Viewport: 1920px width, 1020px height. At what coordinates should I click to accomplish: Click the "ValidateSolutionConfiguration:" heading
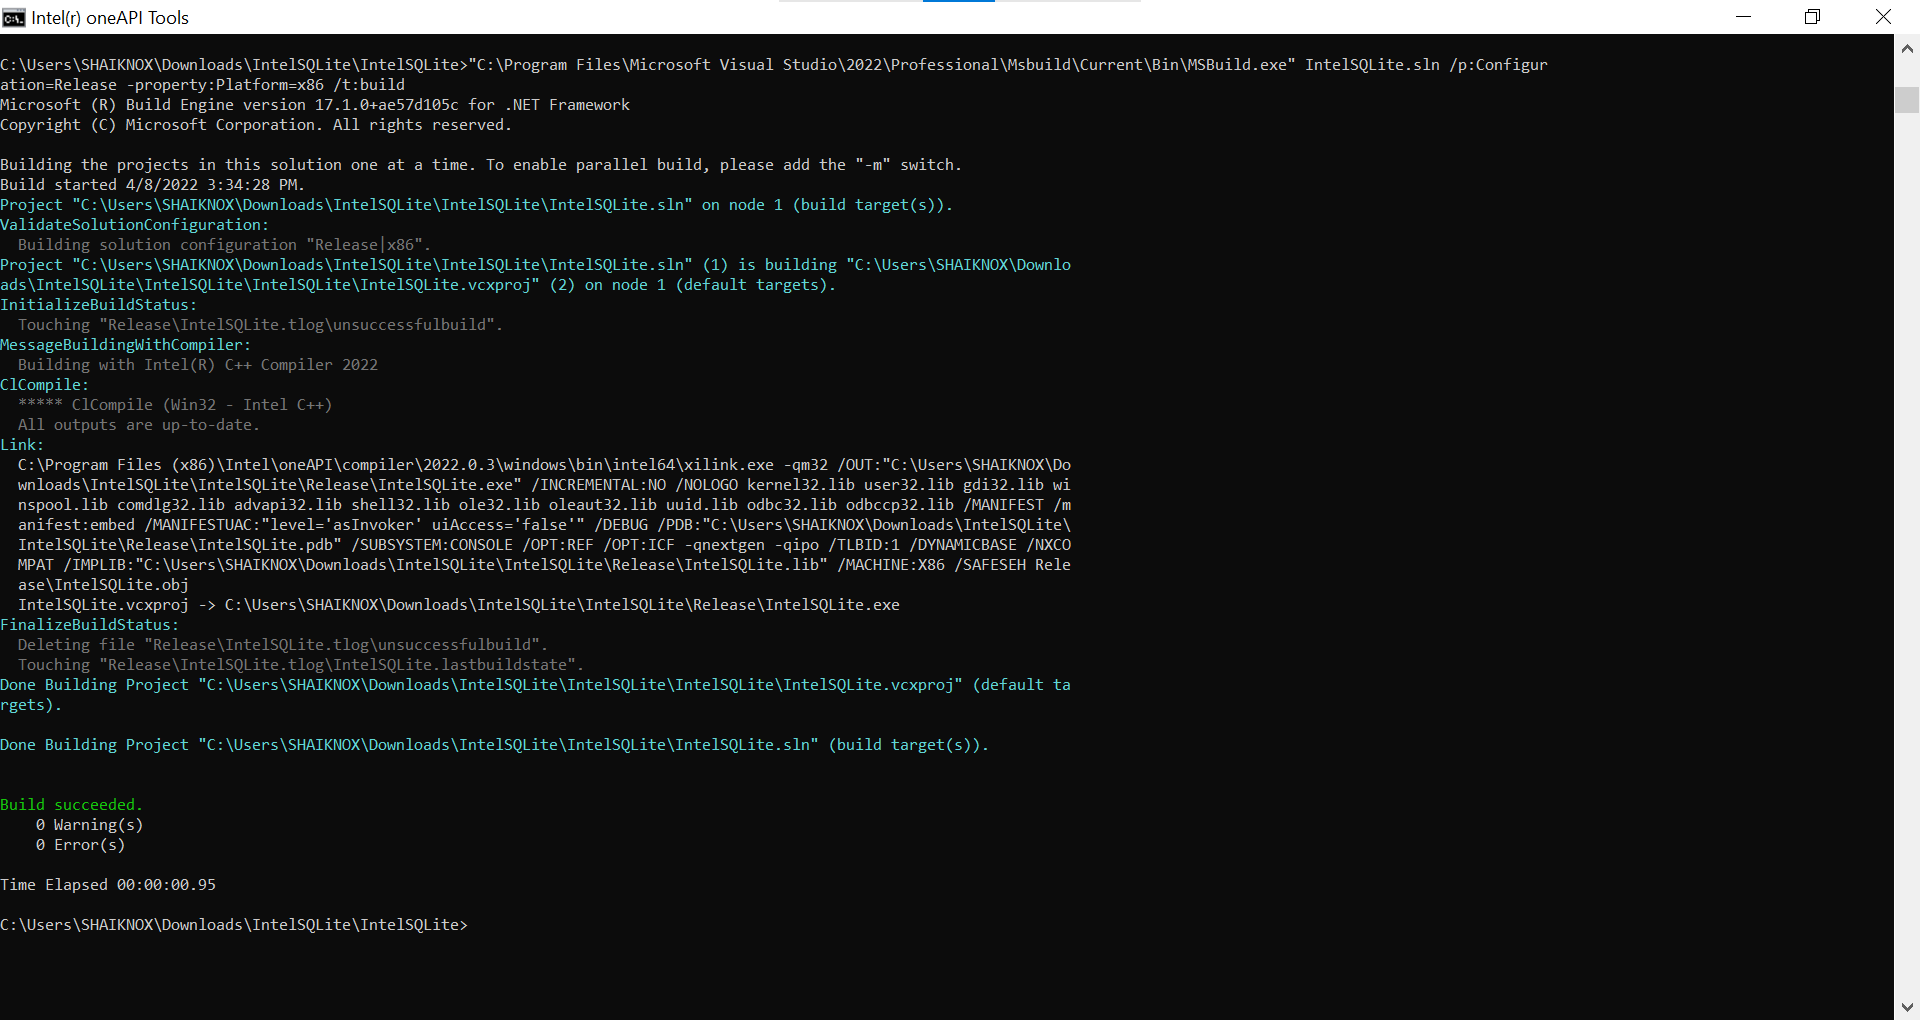[134, 225]
